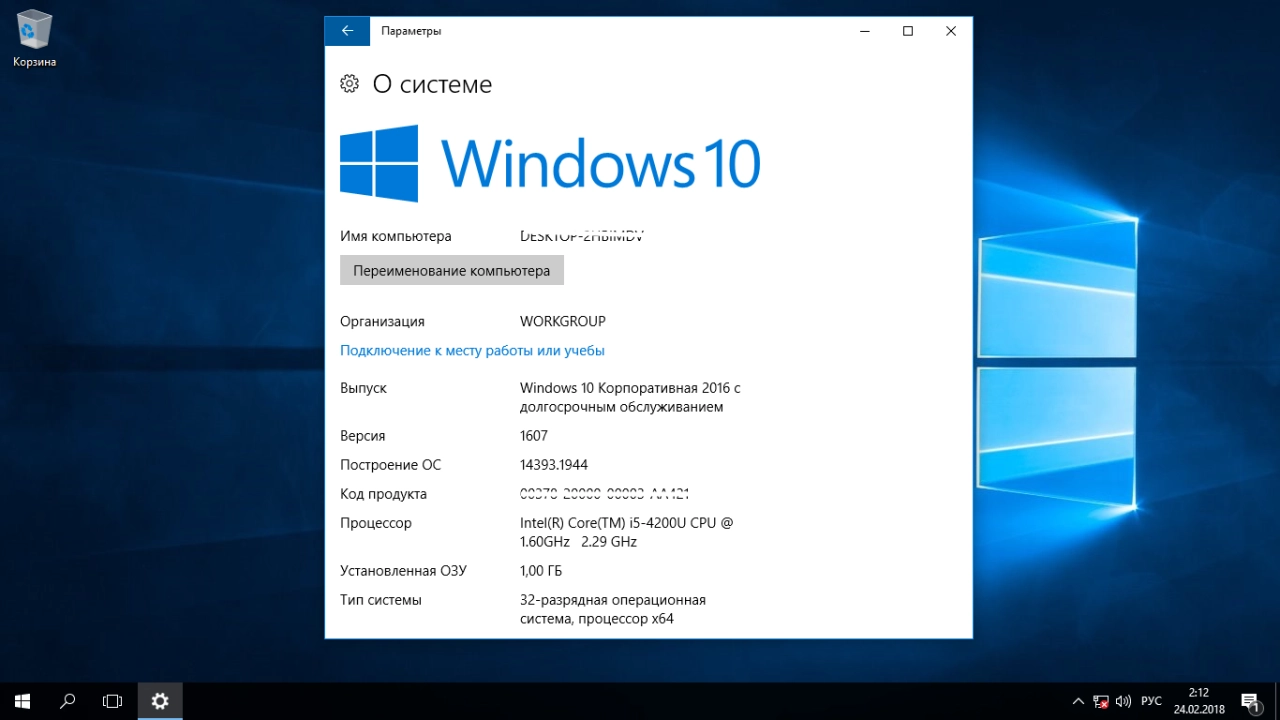Open the network status tray icon
1280x720 pixels.
1101,702
